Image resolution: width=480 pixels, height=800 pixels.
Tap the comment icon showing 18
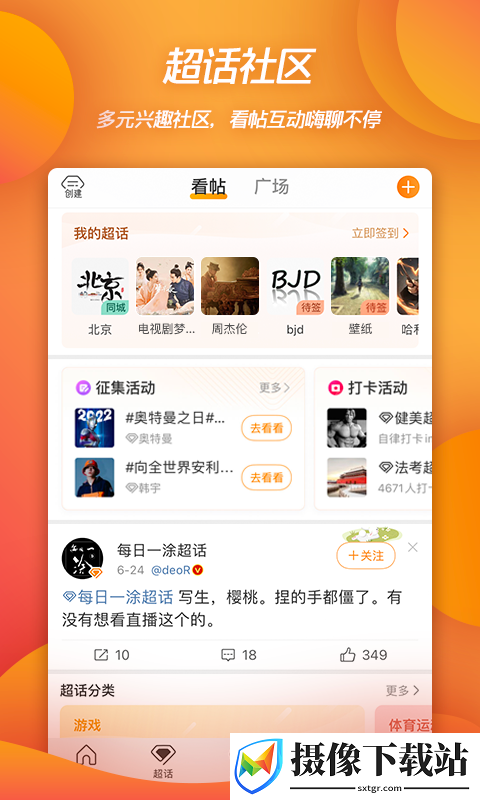pos(228,655)
